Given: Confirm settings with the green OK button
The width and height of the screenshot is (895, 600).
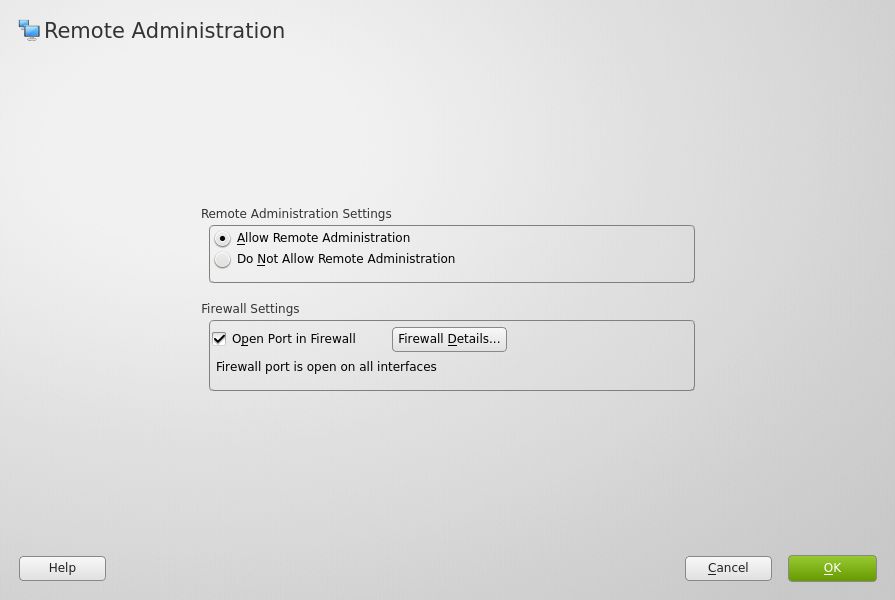Looking at the screenshot, I should [832, 568].
